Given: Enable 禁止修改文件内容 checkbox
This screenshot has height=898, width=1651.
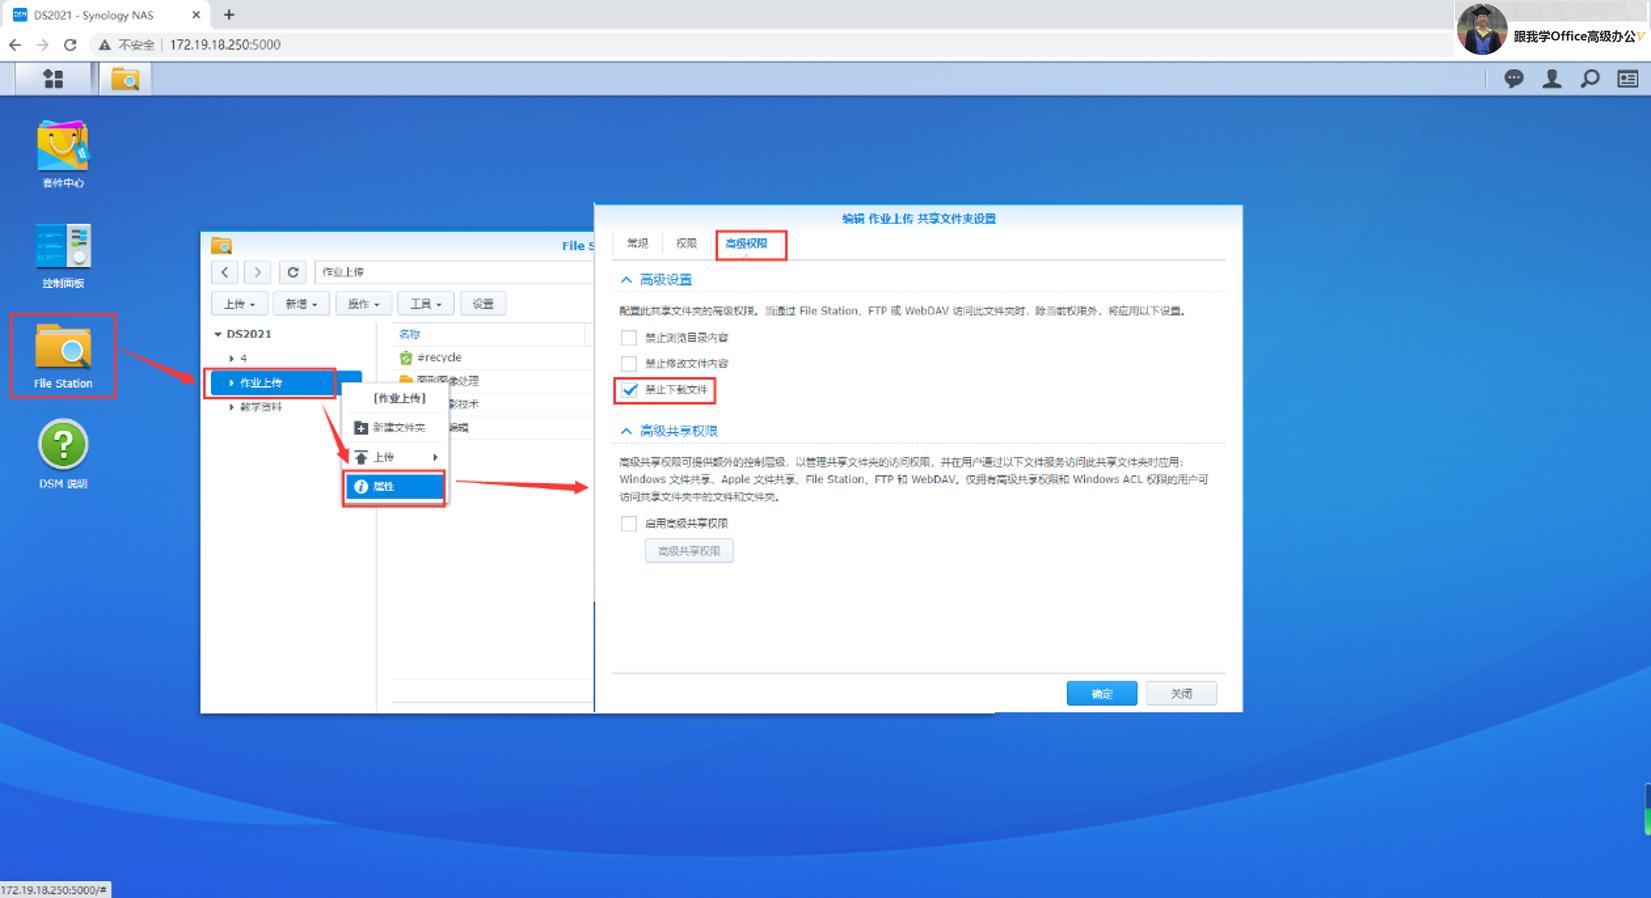Looking at the screenshot, I should tap(629, 364).
